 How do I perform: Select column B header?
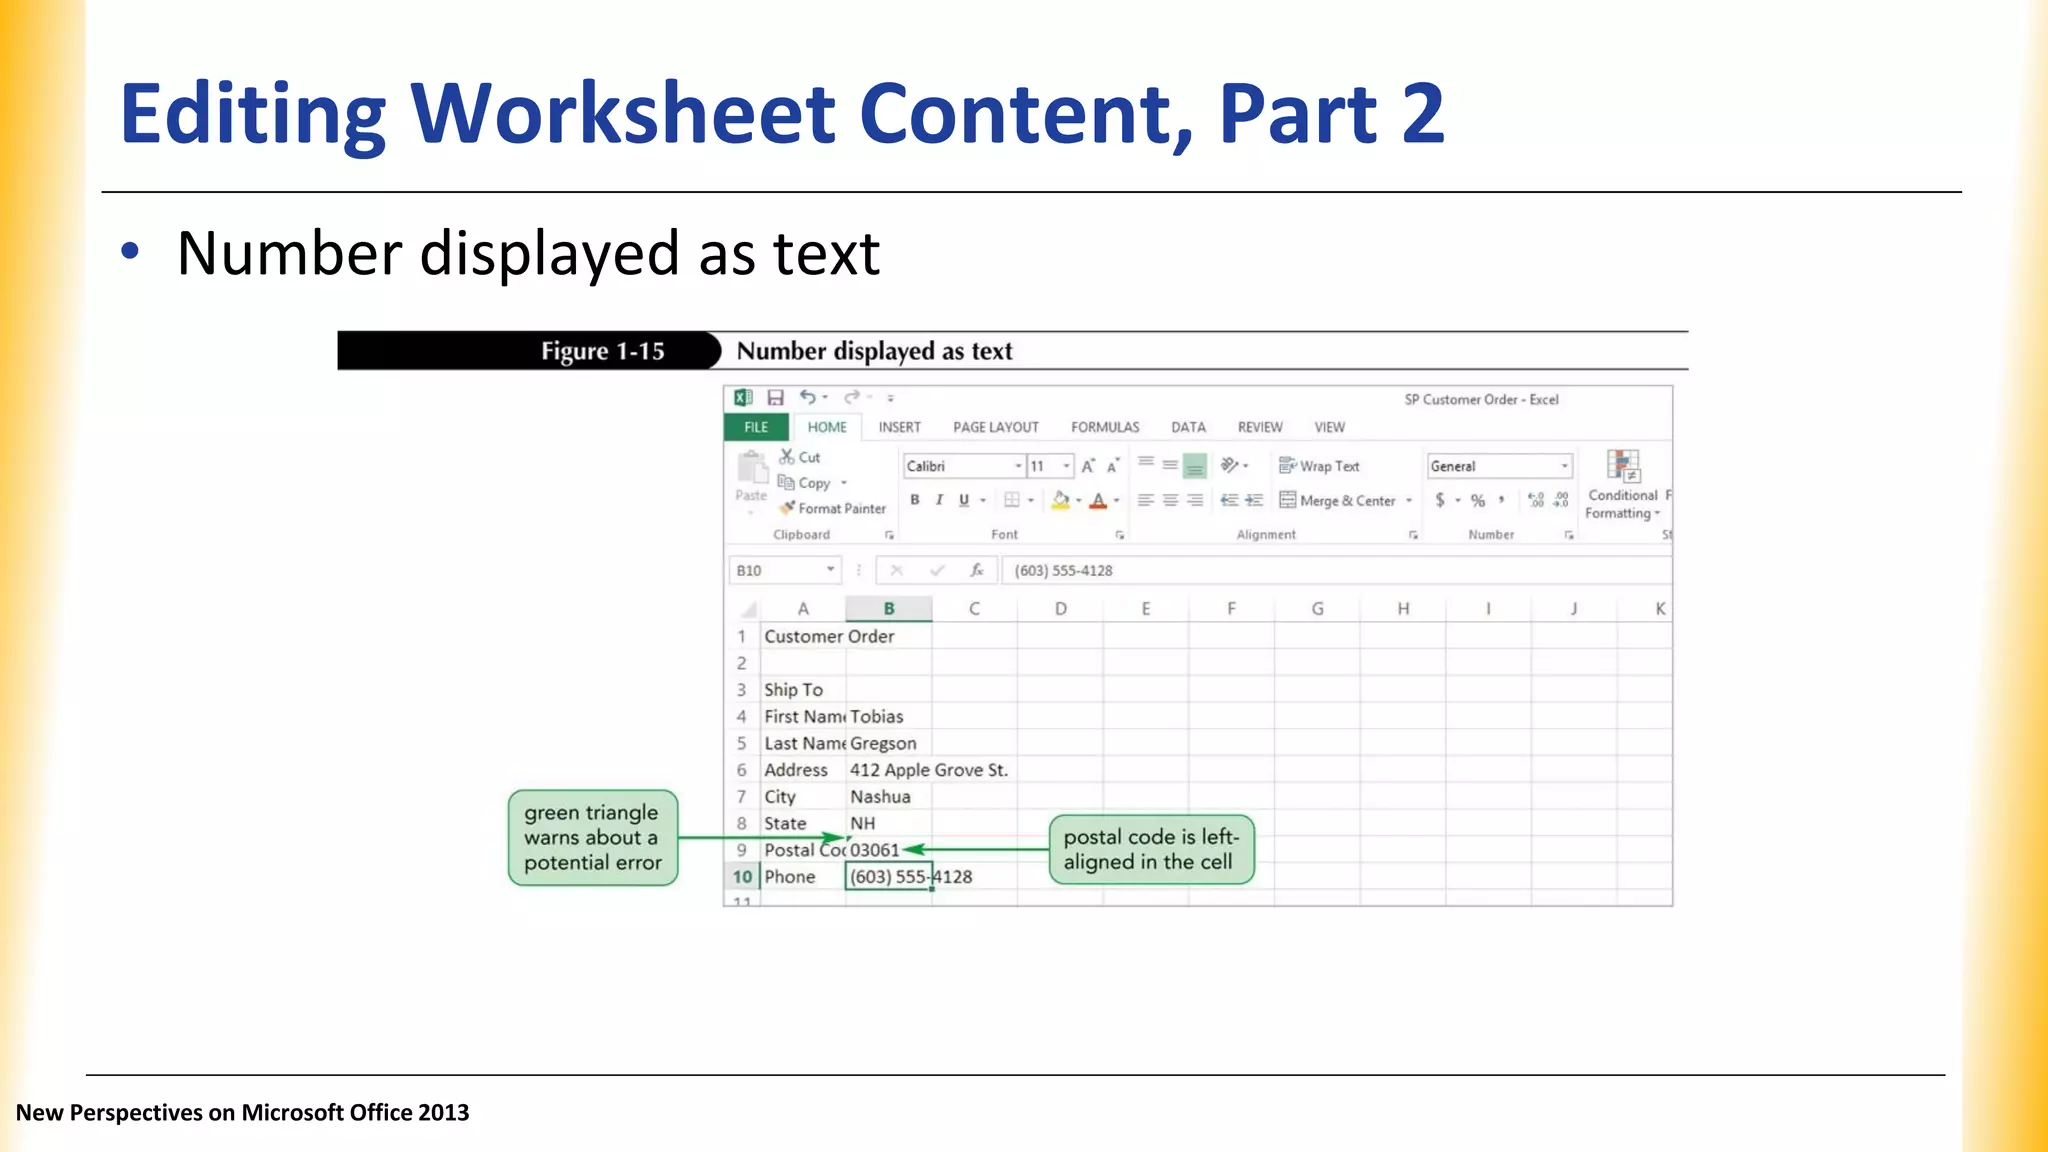(889, 608)
